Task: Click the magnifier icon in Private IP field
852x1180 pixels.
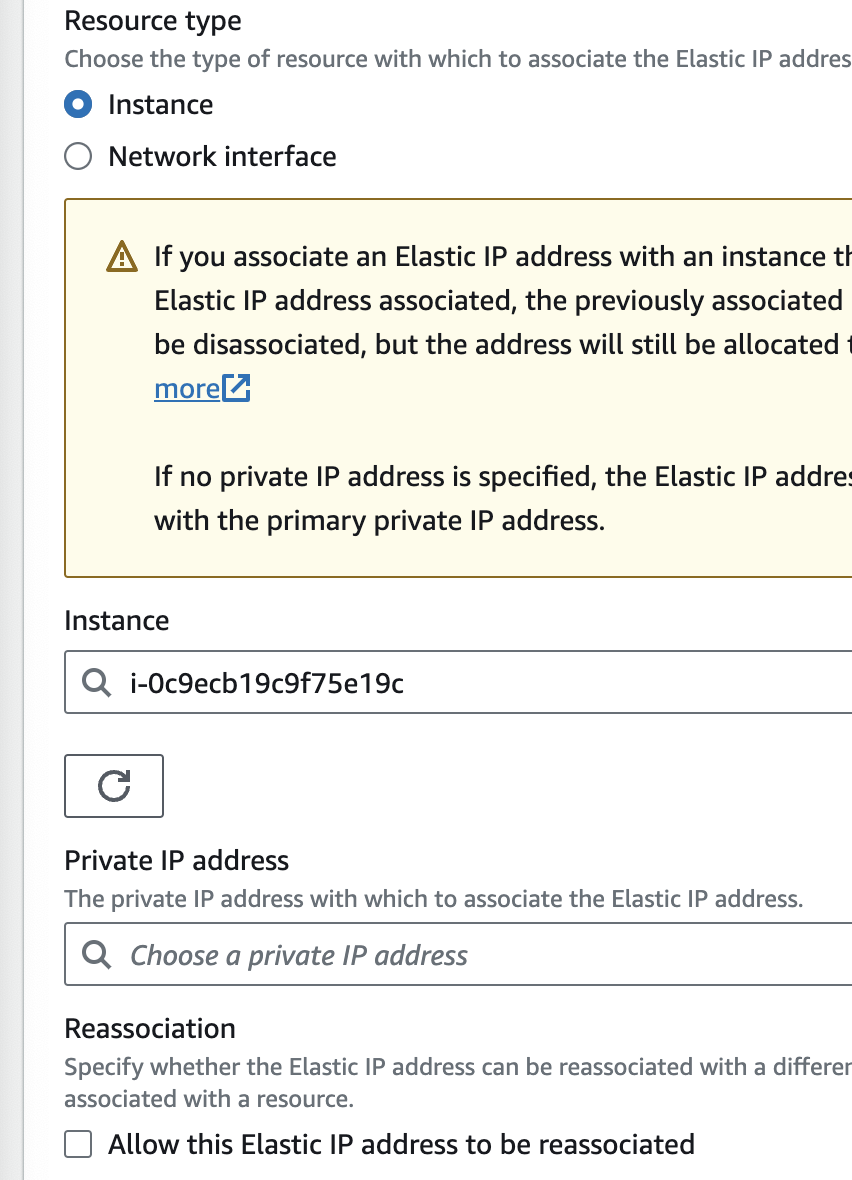Action: 96,955
